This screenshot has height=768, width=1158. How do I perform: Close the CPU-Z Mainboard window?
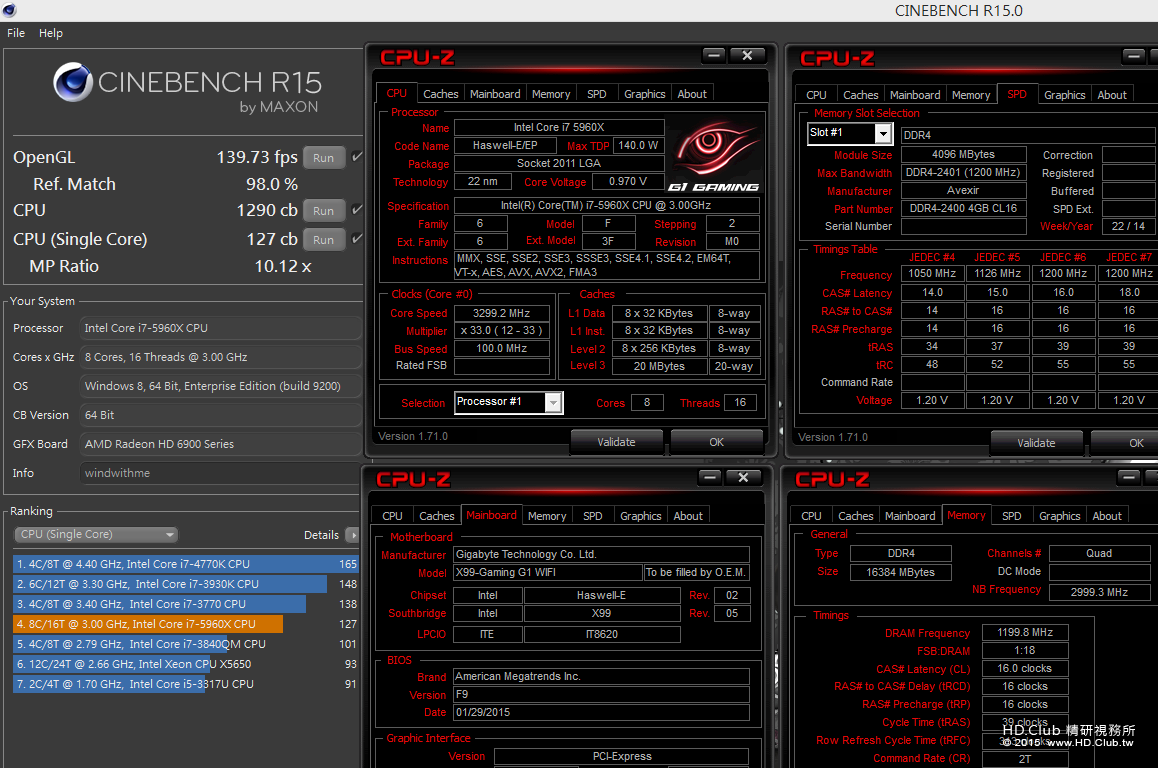pos(743,478)
